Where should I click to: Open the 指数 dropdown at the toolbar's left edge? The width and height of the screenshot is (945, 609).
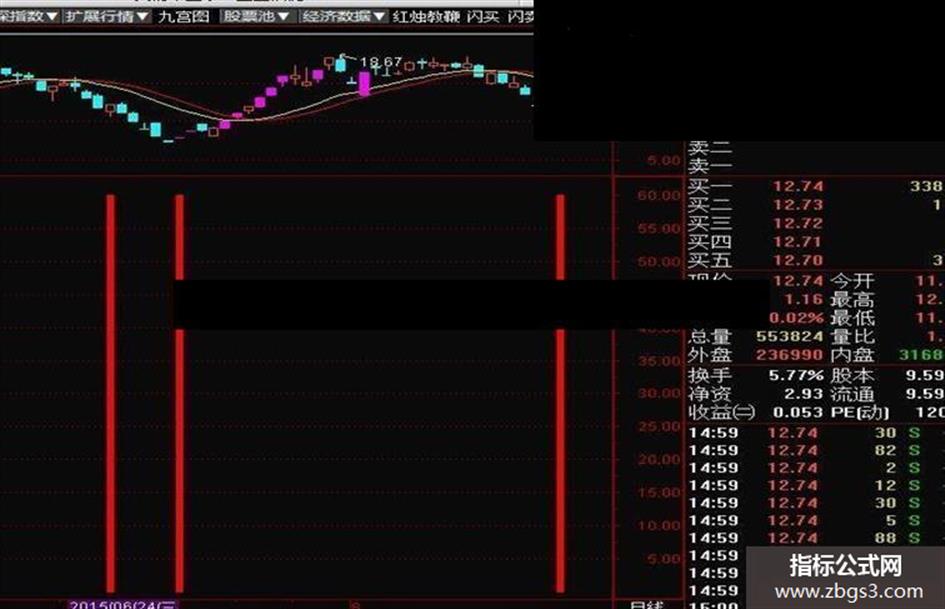29,16
